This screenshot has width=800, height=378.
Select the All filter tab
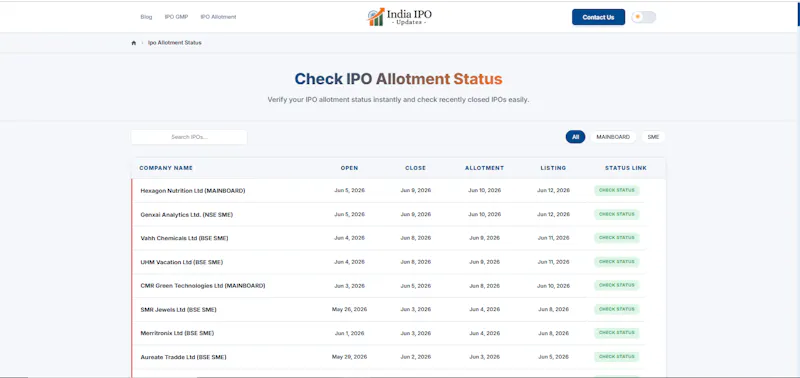click(576, 137)
